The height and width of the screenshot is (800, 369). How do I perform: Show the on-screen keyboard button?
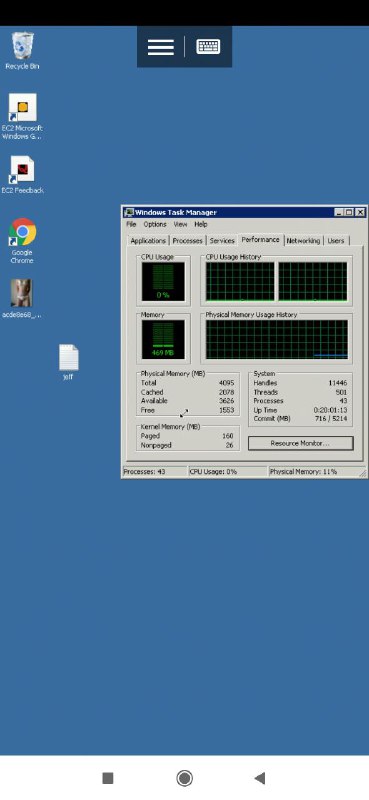(x=208, y=47)
